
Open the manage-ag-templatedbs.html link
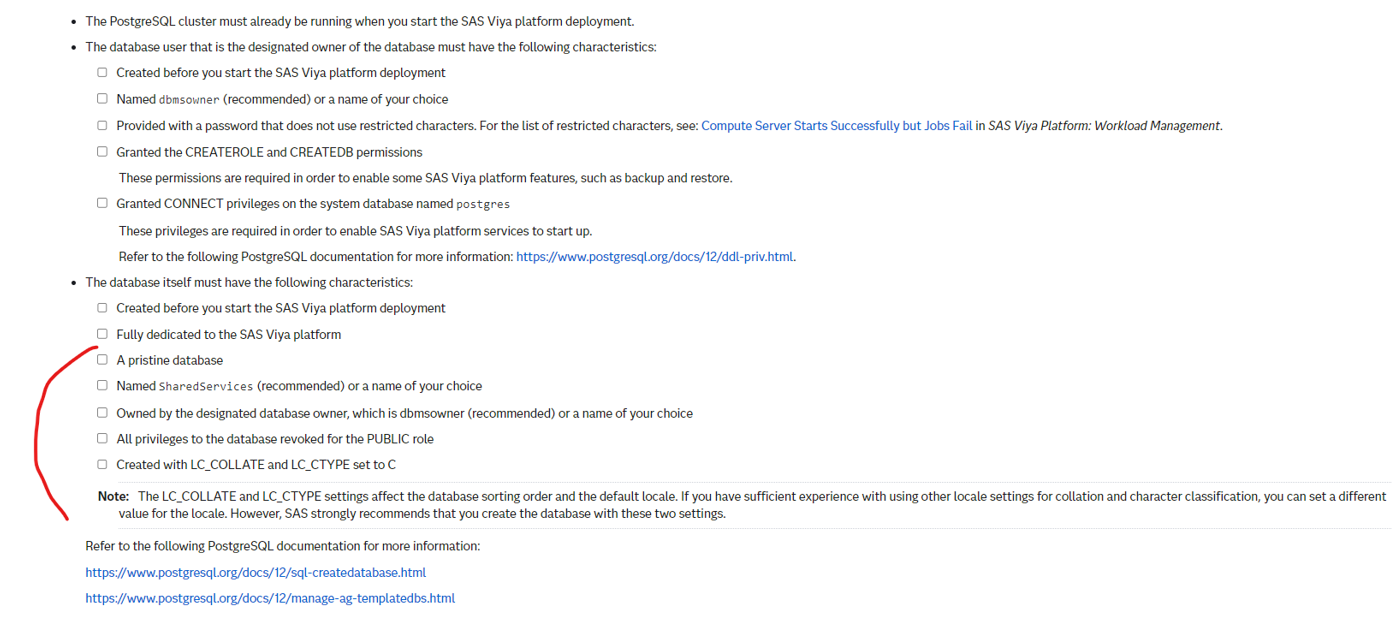[x=270, y=599]
